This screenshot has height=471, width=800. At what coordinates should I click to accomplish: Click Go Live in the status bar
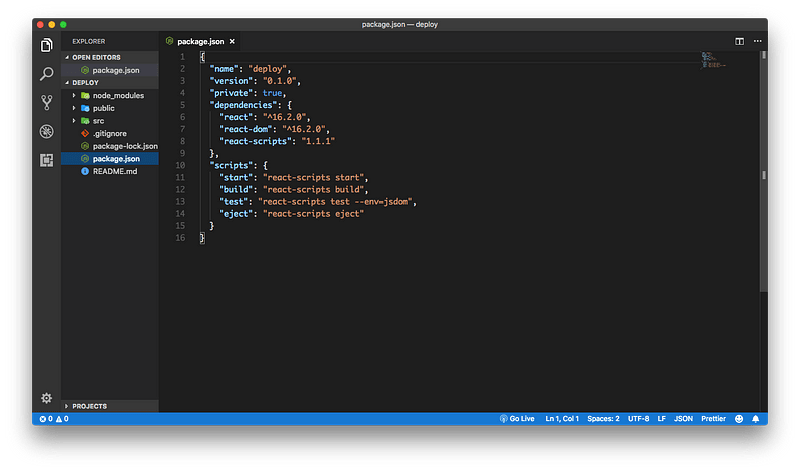point(517,418)
